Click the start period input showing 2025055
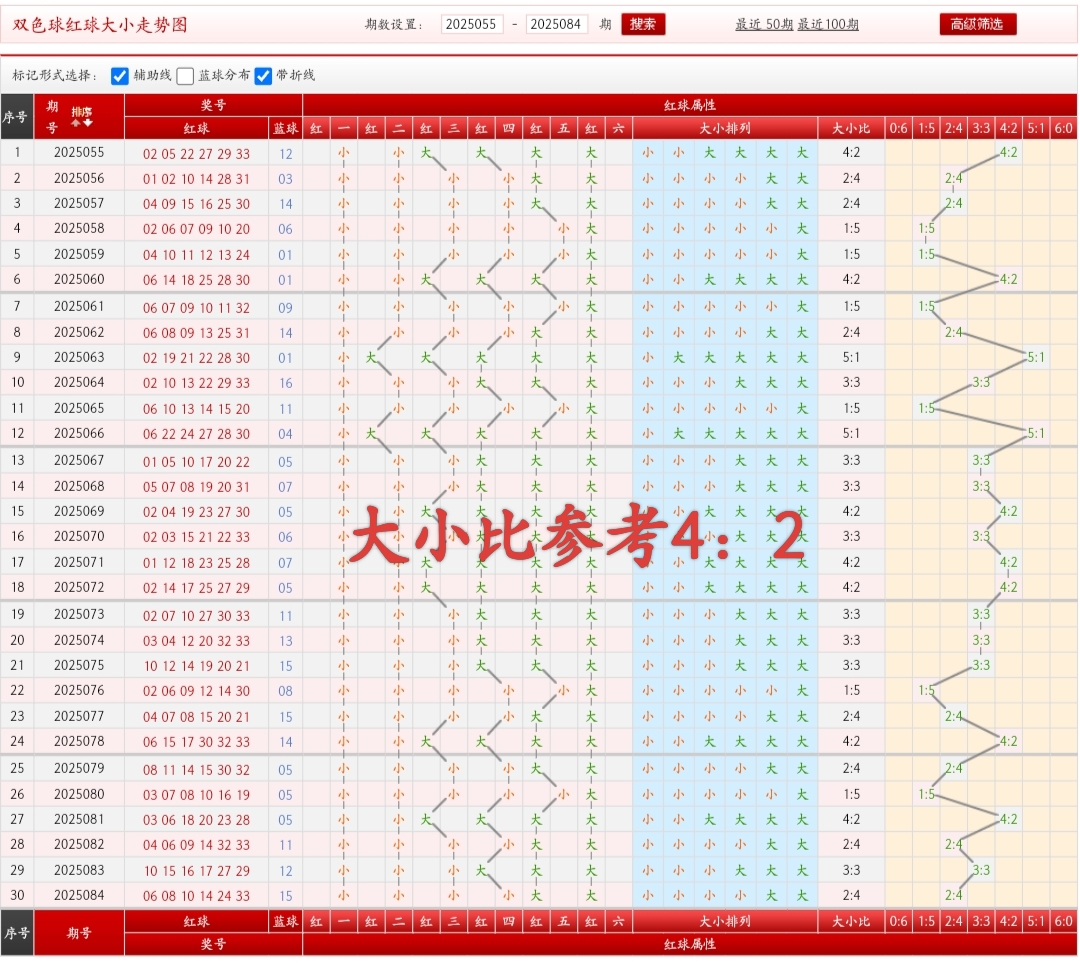The image size is (1080, 976). point(471,24)
